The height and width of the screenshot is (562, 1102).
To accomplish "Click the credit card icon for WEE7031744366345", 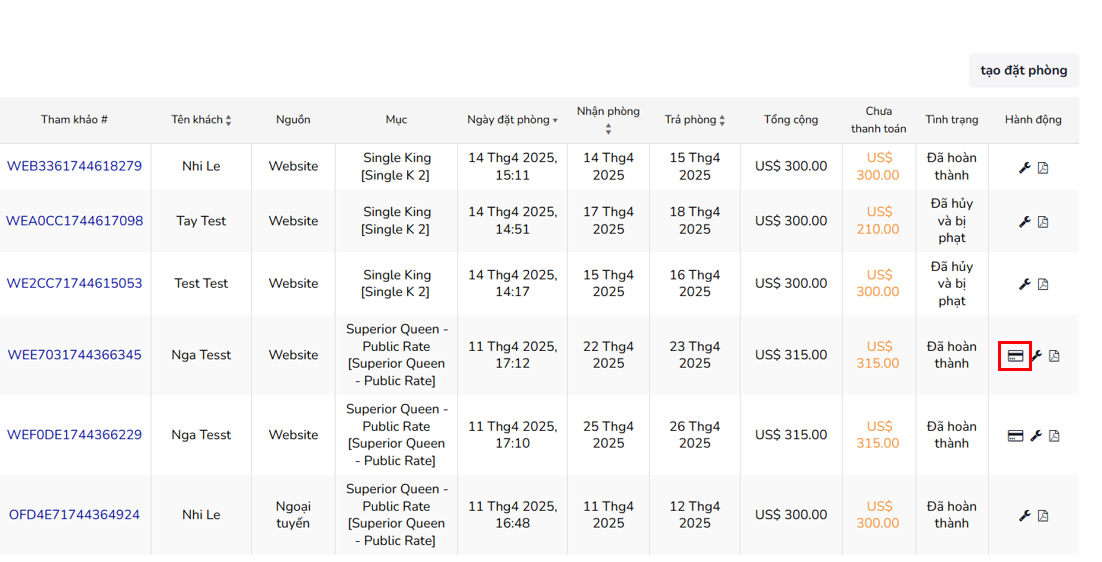I will point(1015,356).
